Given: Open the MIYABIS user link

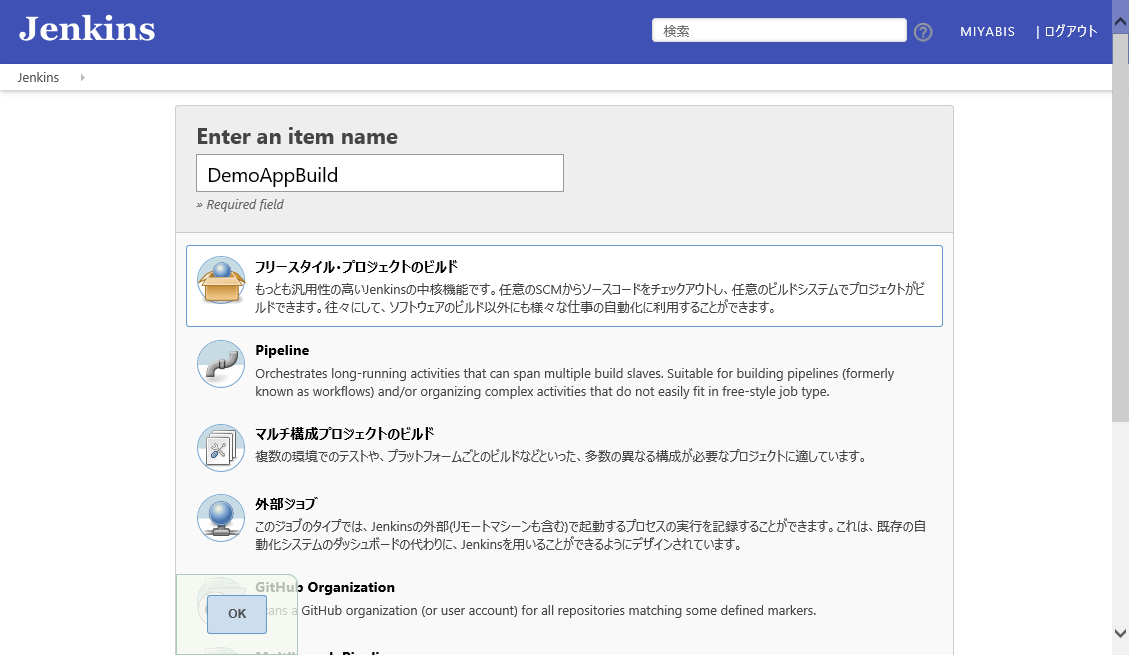Looking at the screenshot, I should [987, 32].
